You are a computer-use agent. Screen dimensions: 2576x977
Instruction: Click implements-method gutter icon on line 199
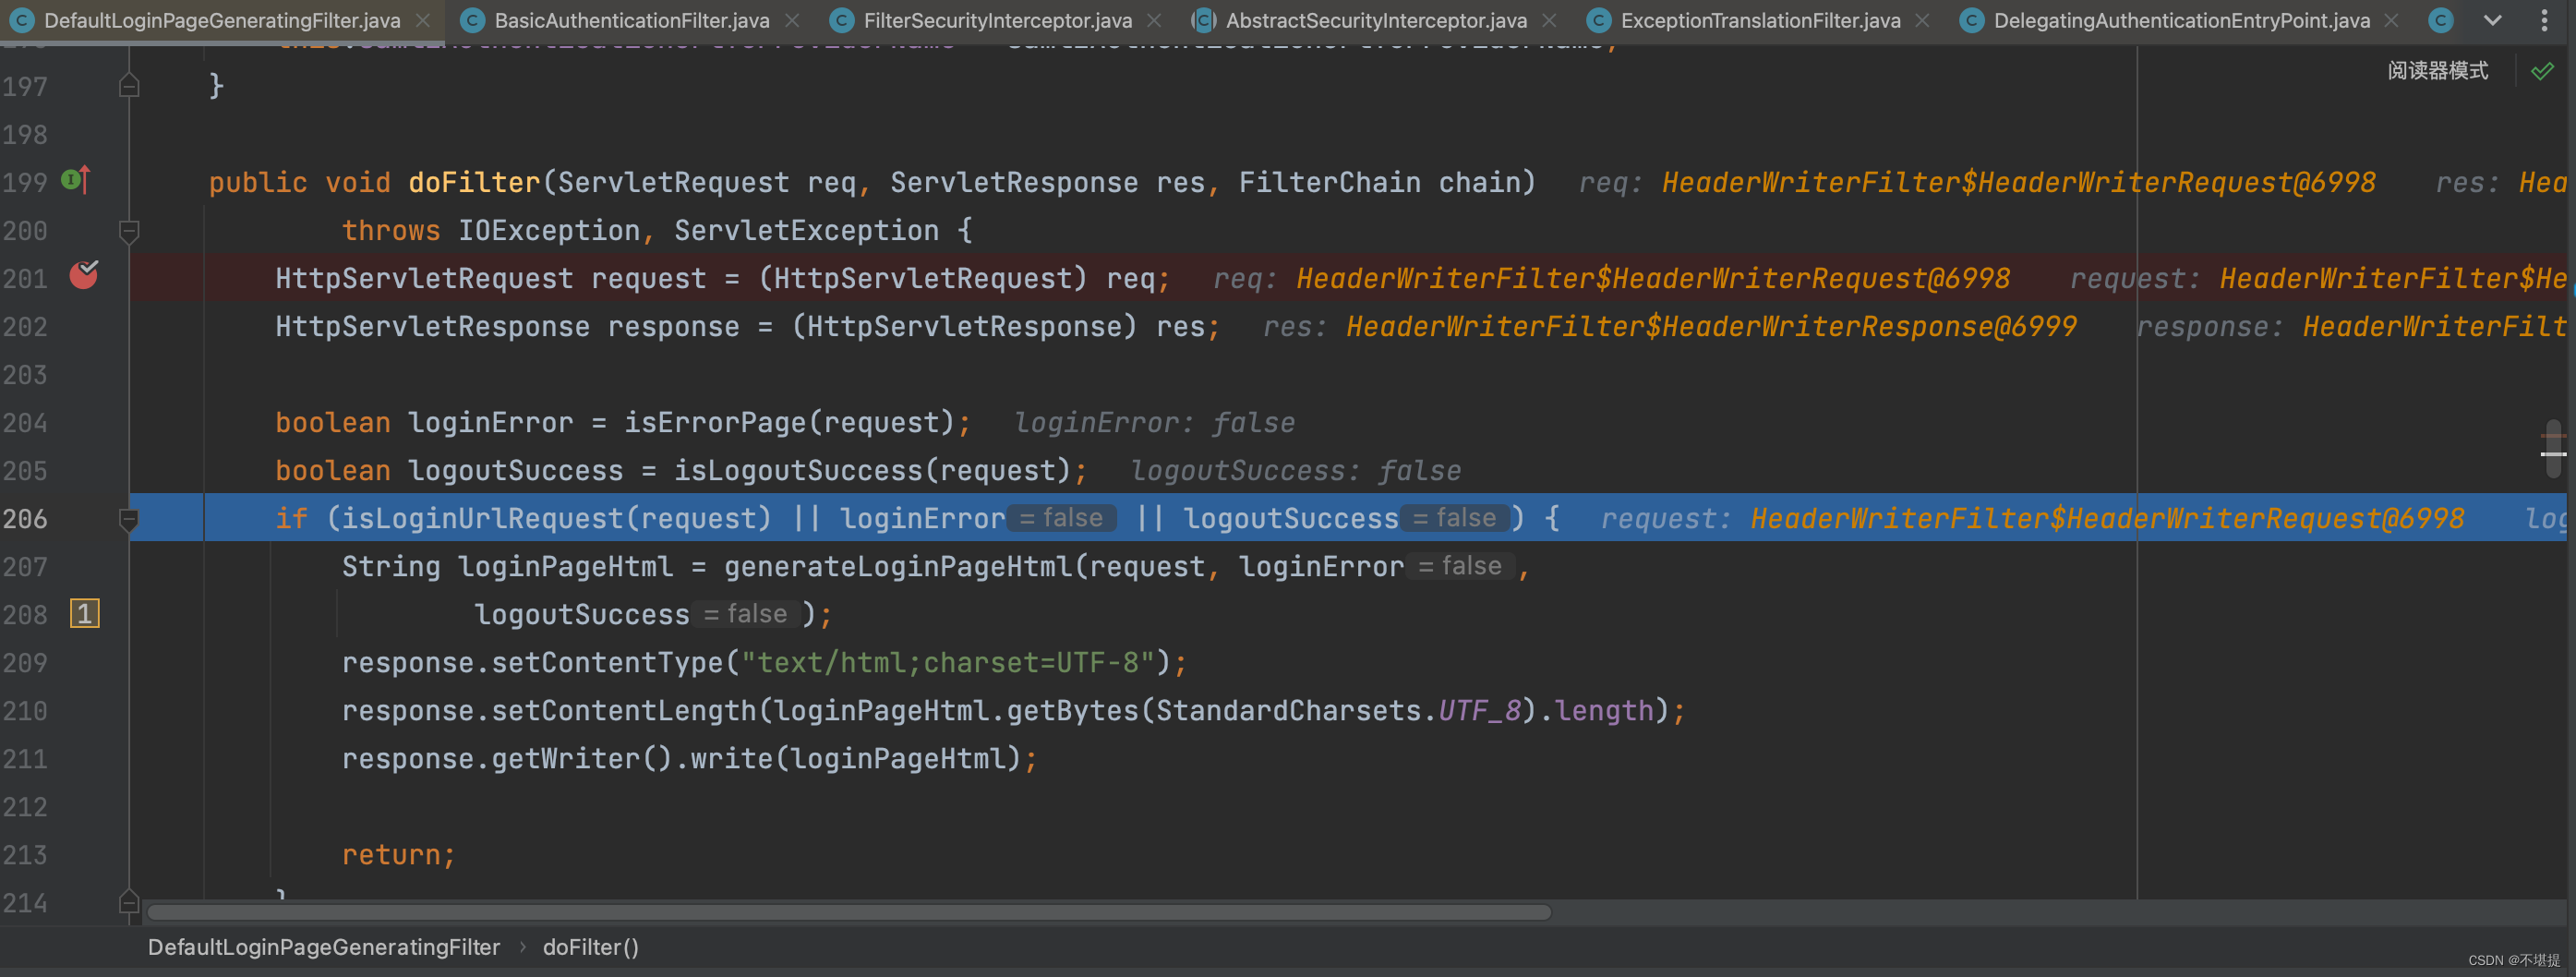click(x=76, y=180)
